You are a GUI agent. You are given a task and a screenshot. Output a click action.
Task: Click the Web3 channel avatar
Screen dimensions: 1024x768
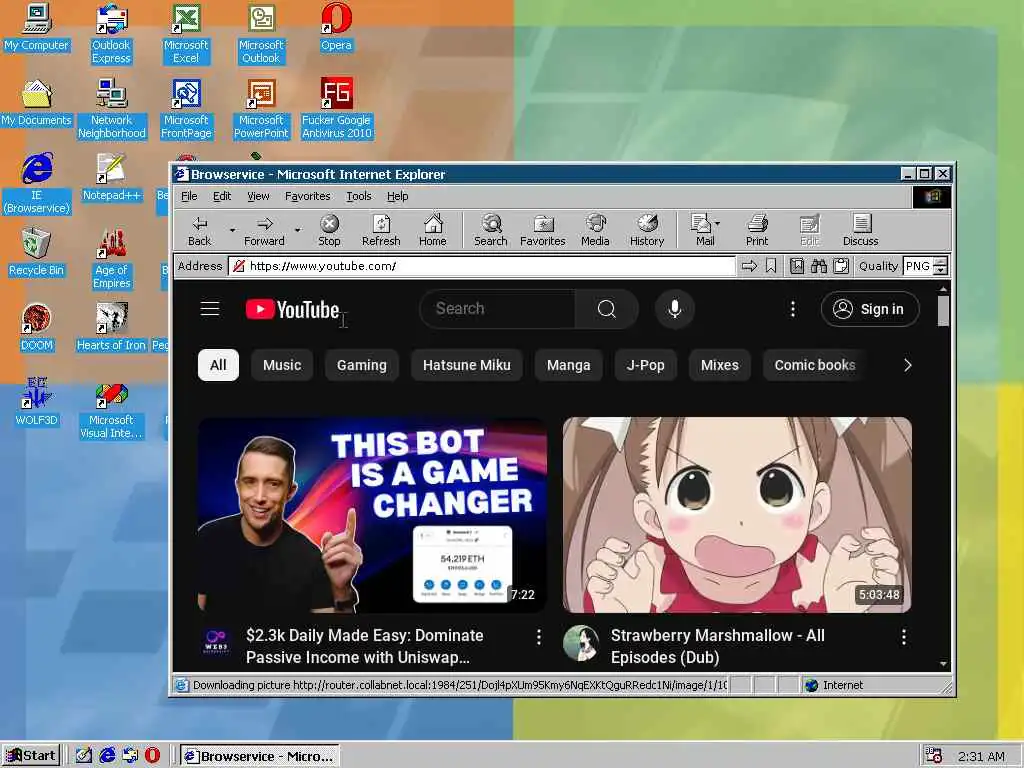216,641
